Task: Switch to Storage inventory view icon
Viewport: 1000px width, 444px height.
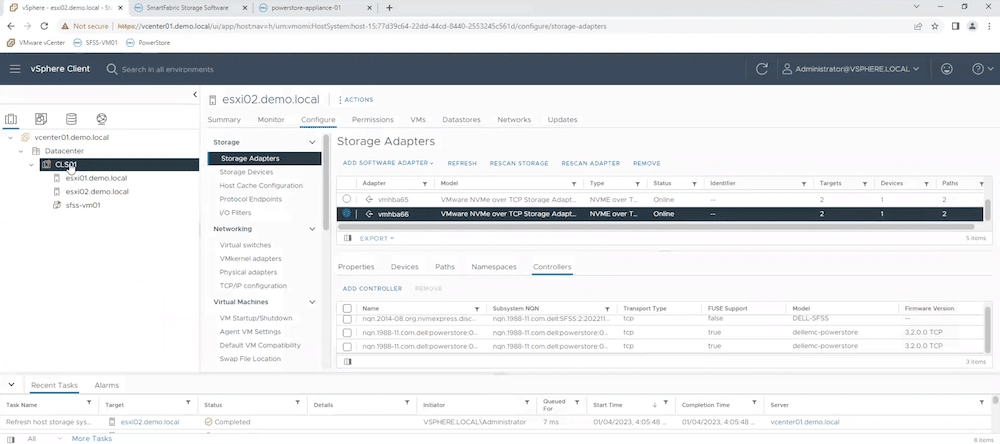Action: (x=71, y=119)
